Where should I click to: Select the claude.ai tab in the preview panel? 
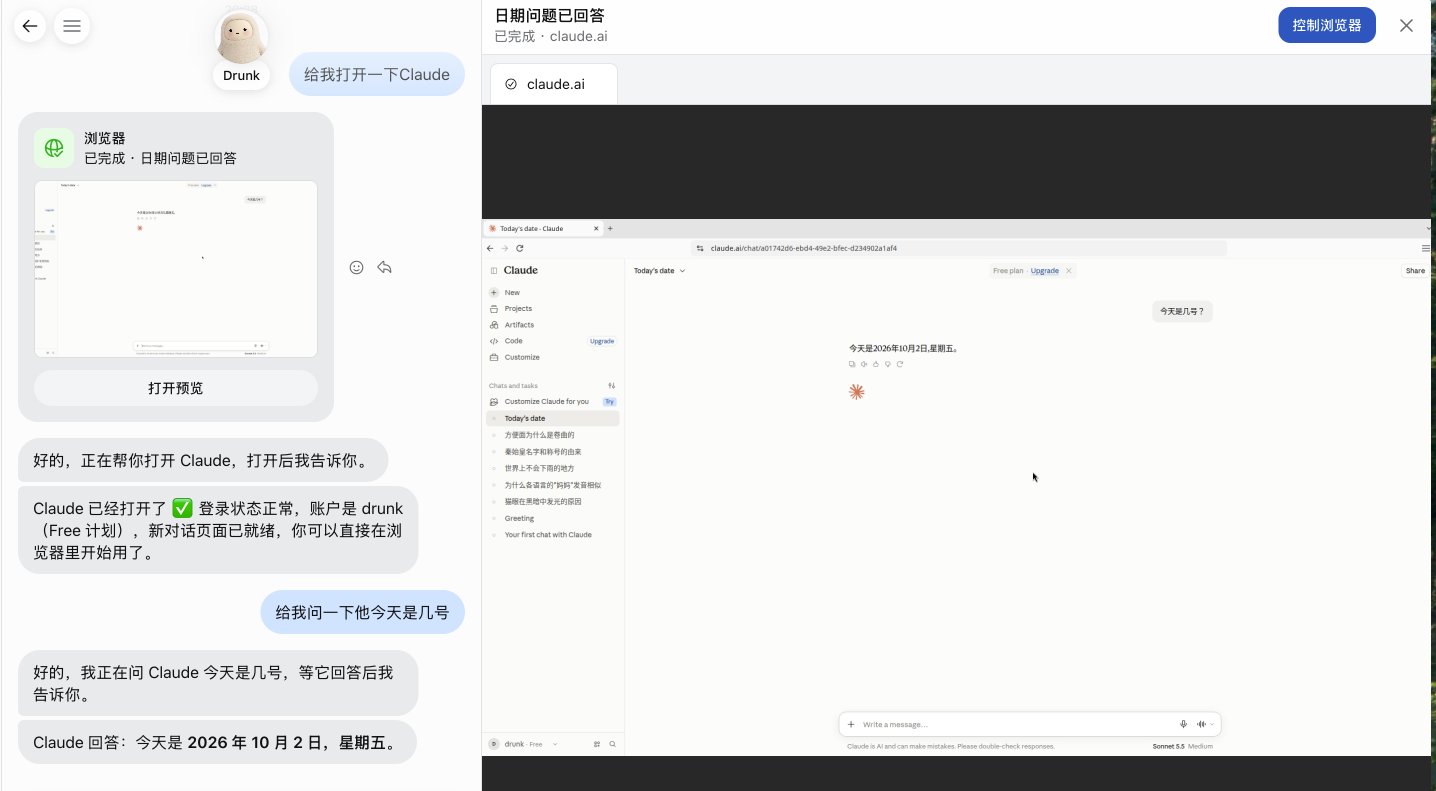click(554, 84)
